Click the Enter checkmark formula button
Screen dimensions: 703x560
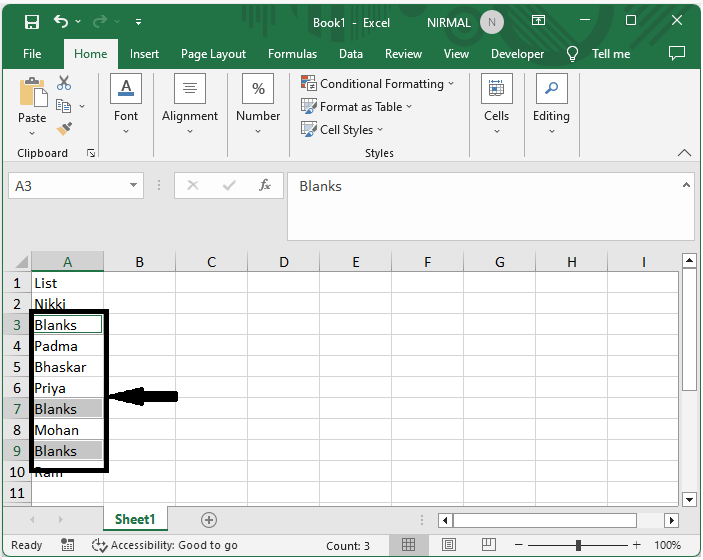click(229, 185)
